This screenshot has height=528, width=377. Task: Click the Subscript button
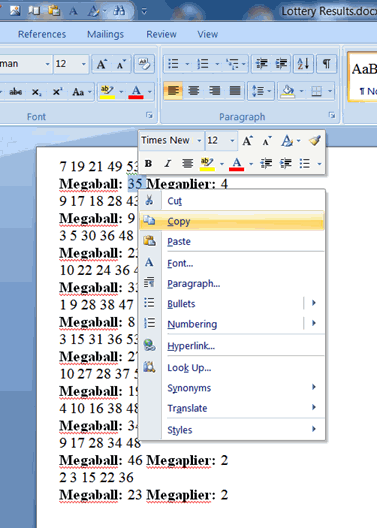coord(36,92)
